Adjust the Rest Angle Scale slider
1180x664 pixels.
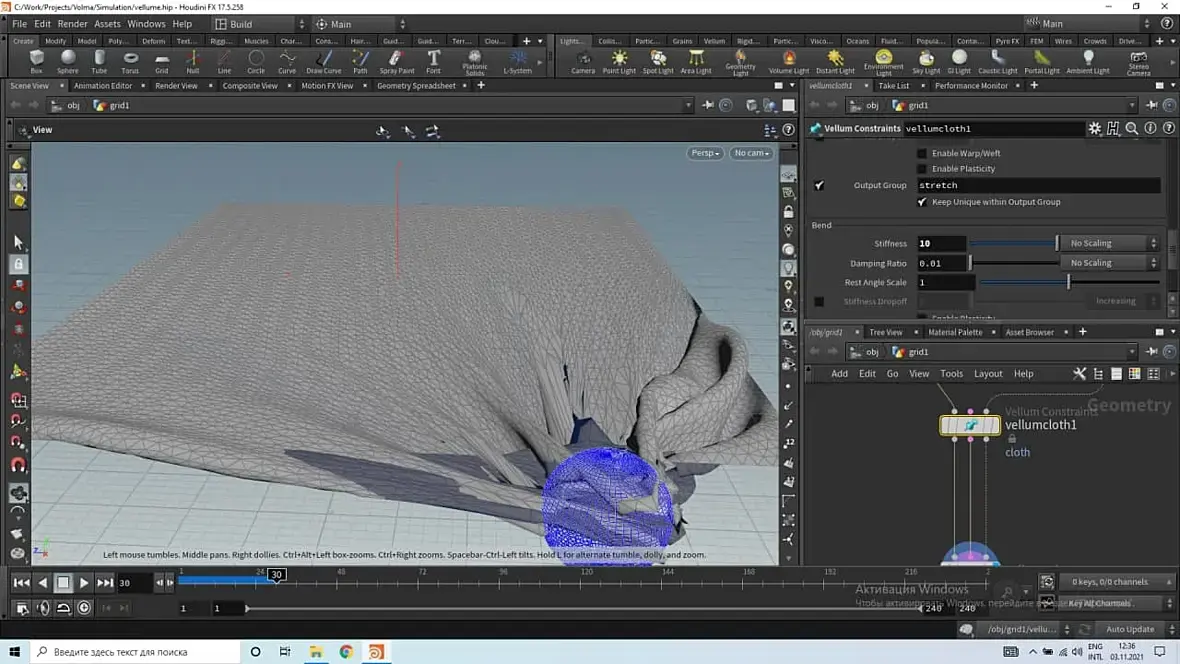coord(1068,283)
